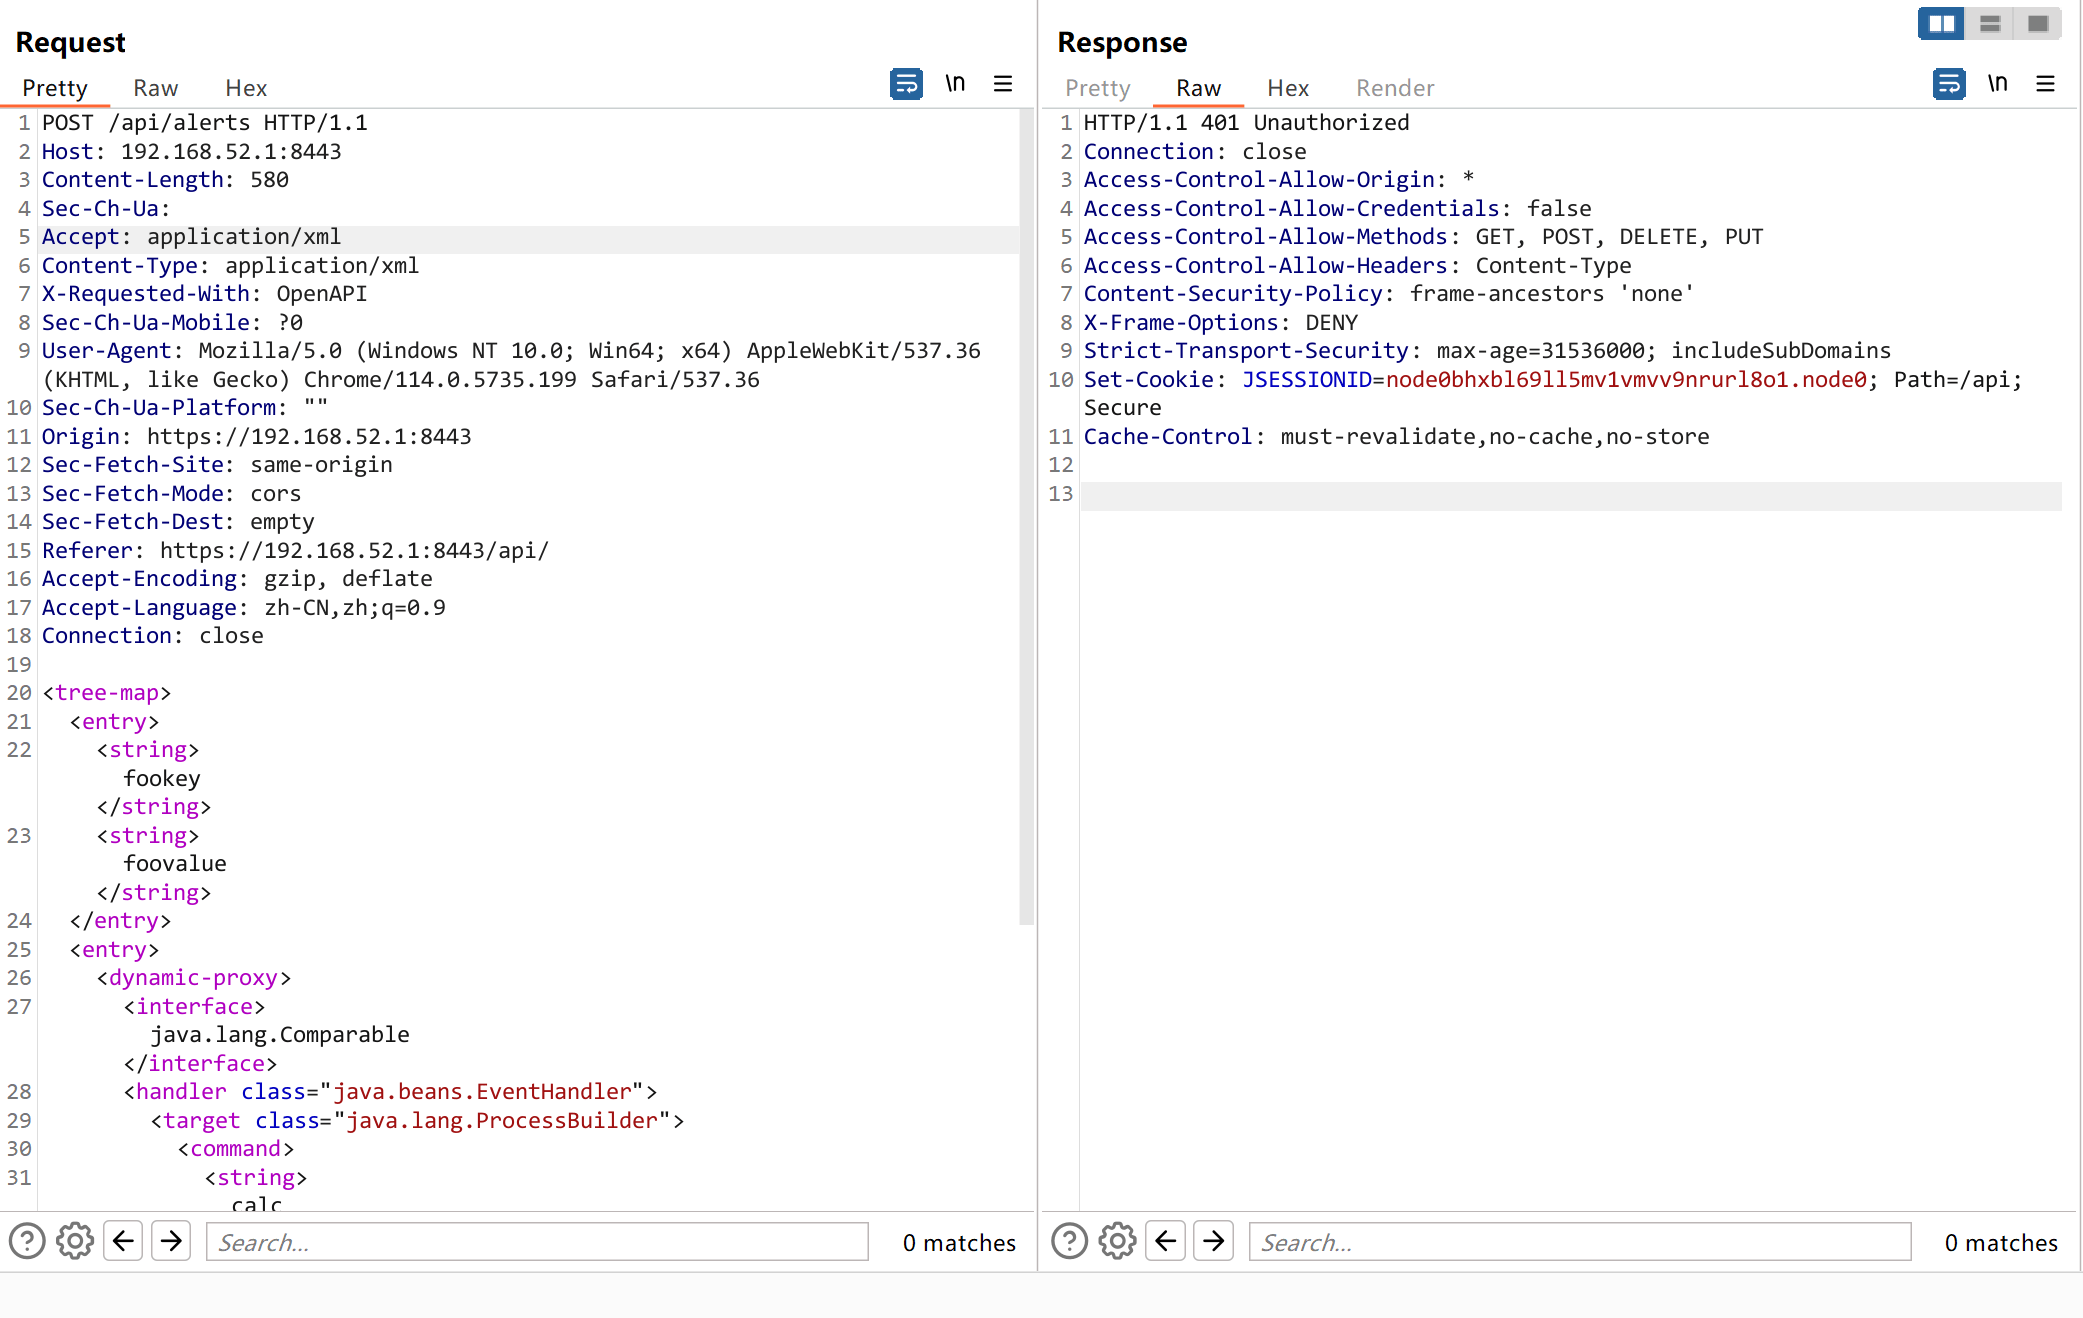Image resolution: width=2083 pixels, height=1318 pixels.
Task: Click the Host header value 192.168.52.1:8443
Action: (231, 152)
